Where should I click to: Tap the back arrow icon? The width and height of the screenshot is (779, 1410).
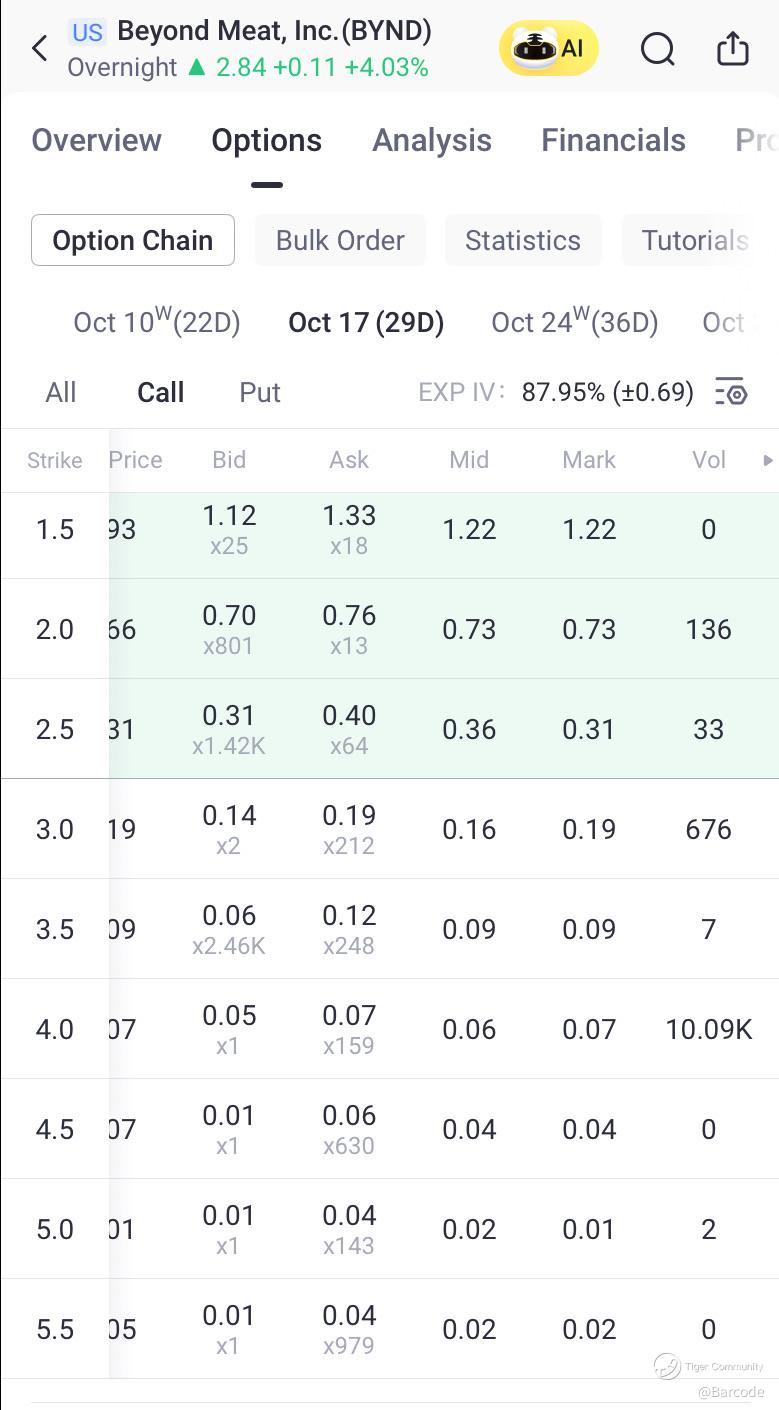[40, 47]
